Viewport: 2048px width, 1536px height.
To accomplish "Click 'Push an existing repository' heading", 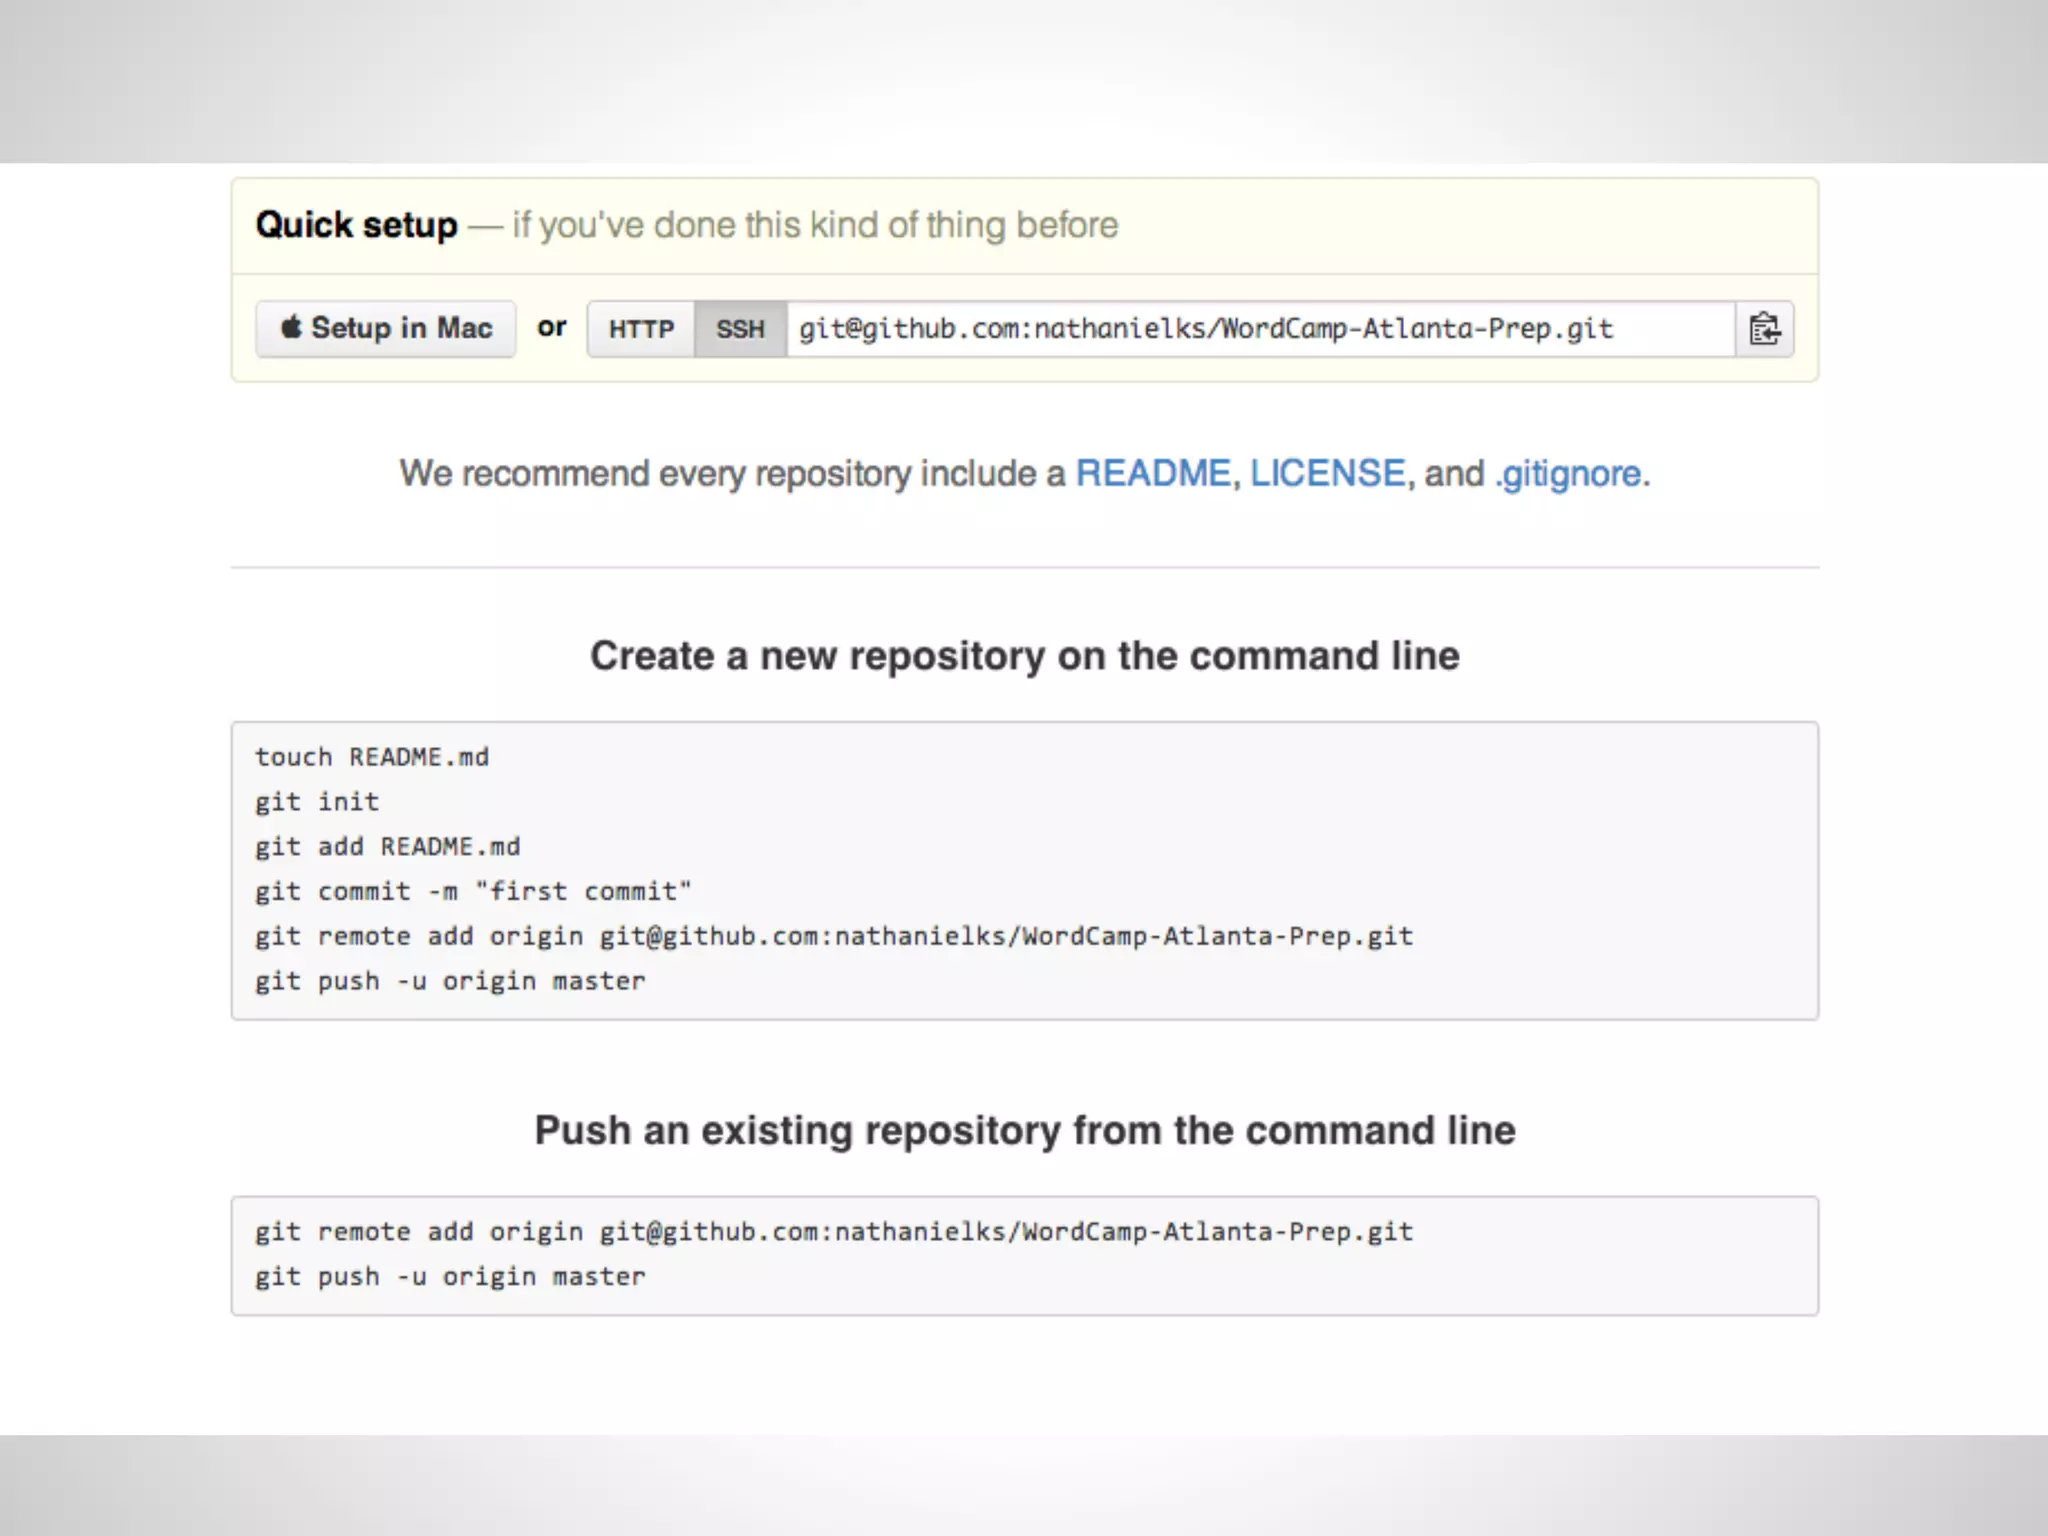I will pyautogui.click(x=1025, y=1131).
